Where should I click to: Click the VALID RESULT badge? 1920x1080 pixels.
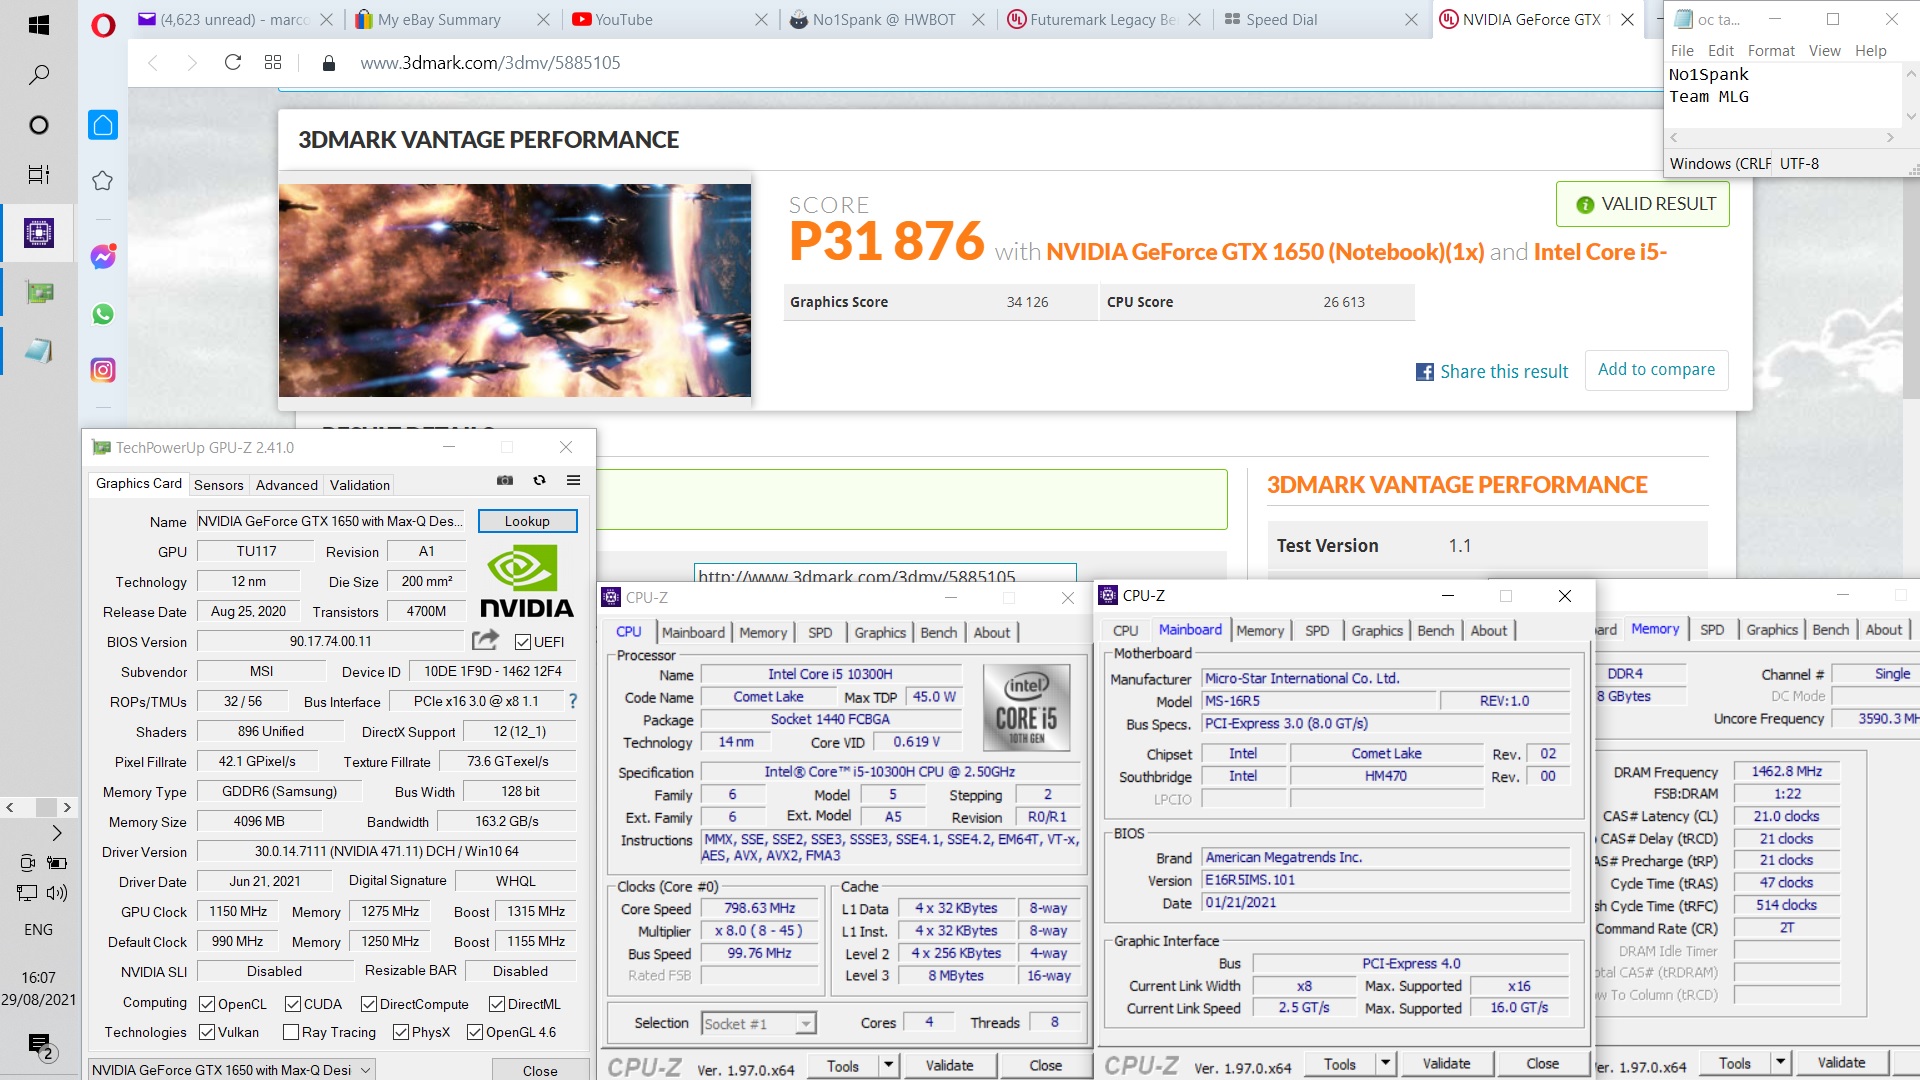[x=1643, y=204]
